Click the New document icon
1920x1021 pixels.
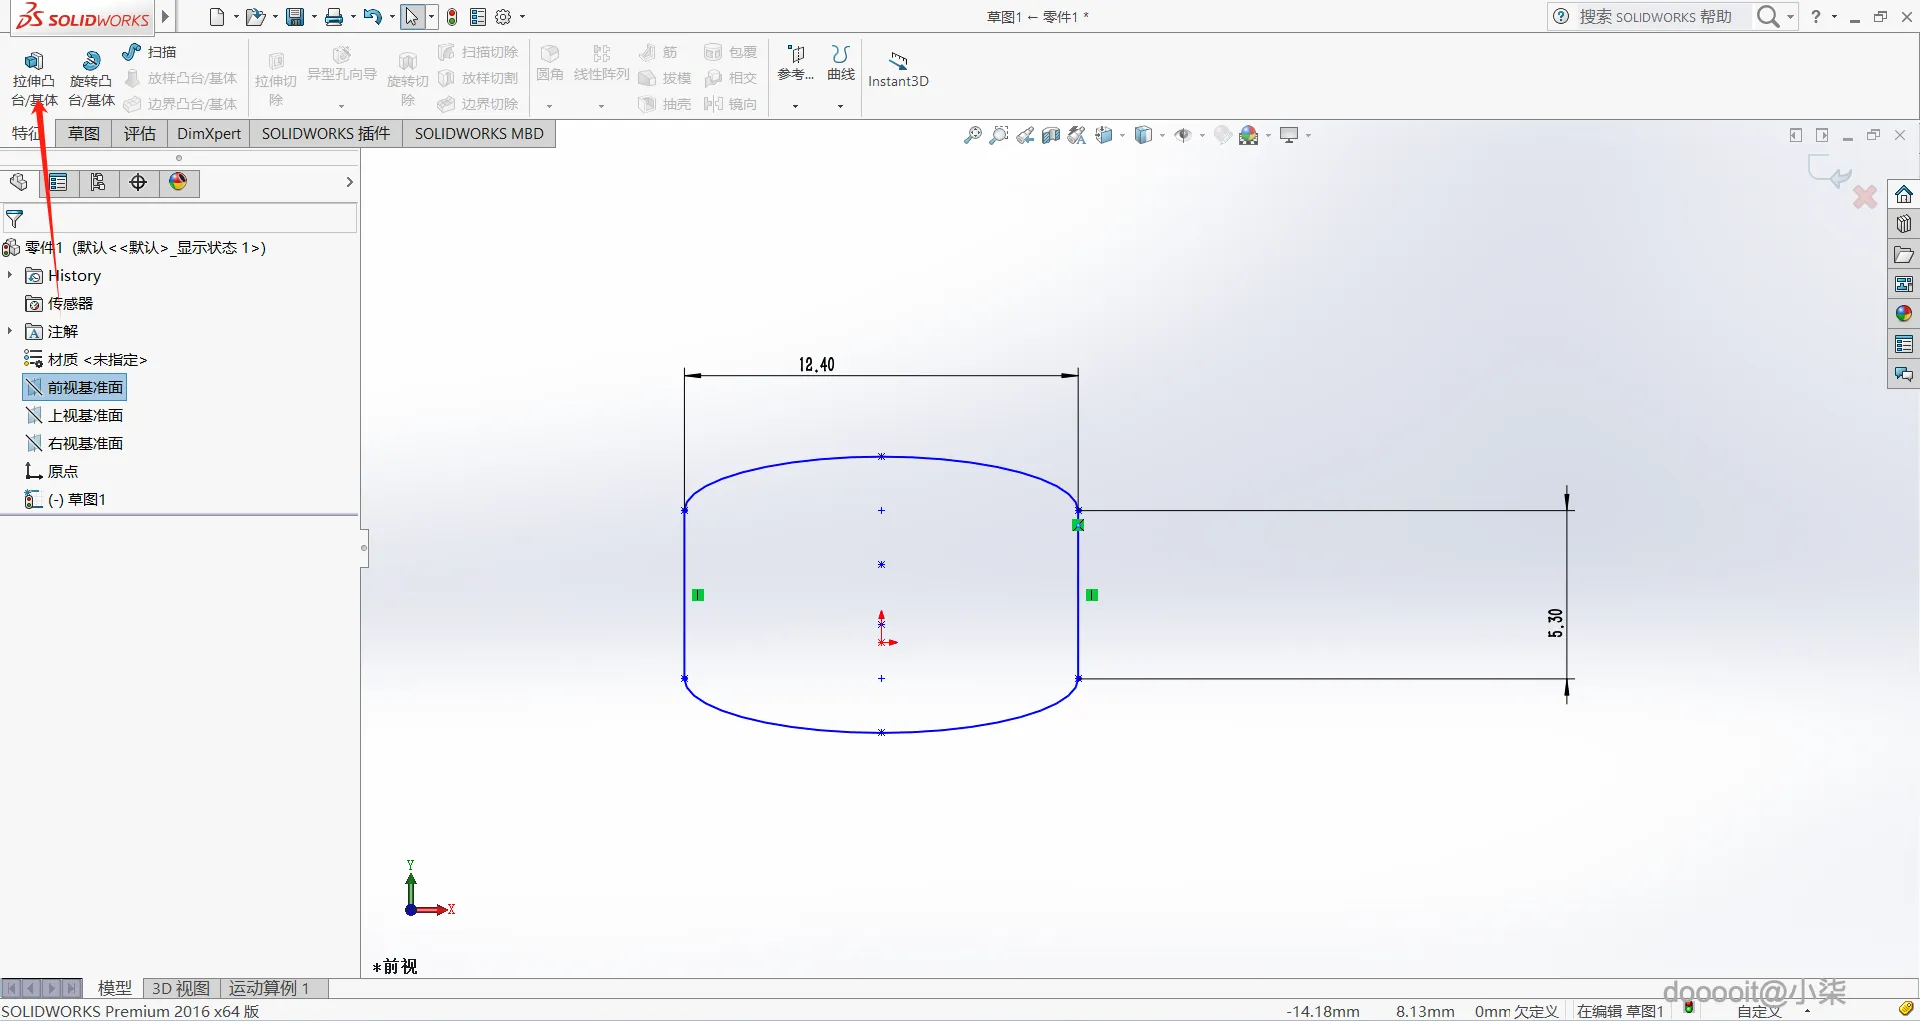(217, 17)
